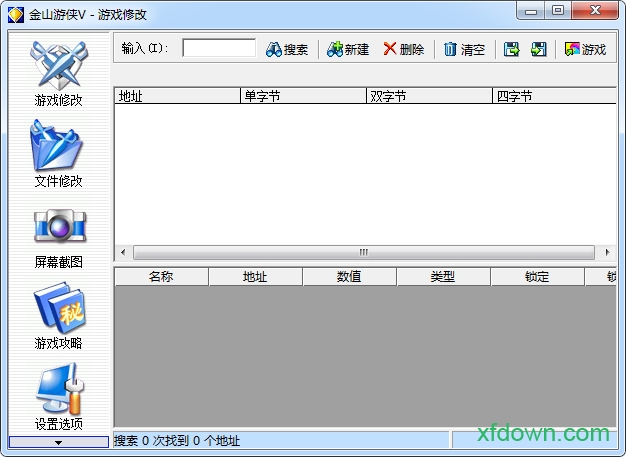The width and height of the screenshot is (626, 457).
Task: Click the 四字节 column header
Action: [555, 96]
